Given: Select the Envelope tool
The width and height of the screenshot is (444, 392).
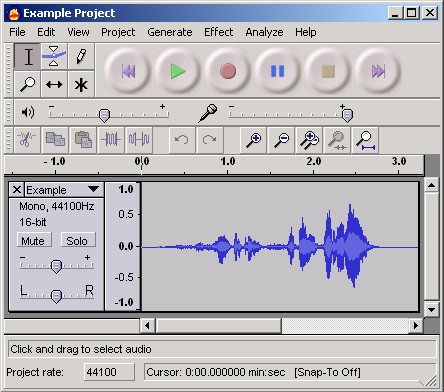Looking at the screenshot, I should tap(54, 57).
